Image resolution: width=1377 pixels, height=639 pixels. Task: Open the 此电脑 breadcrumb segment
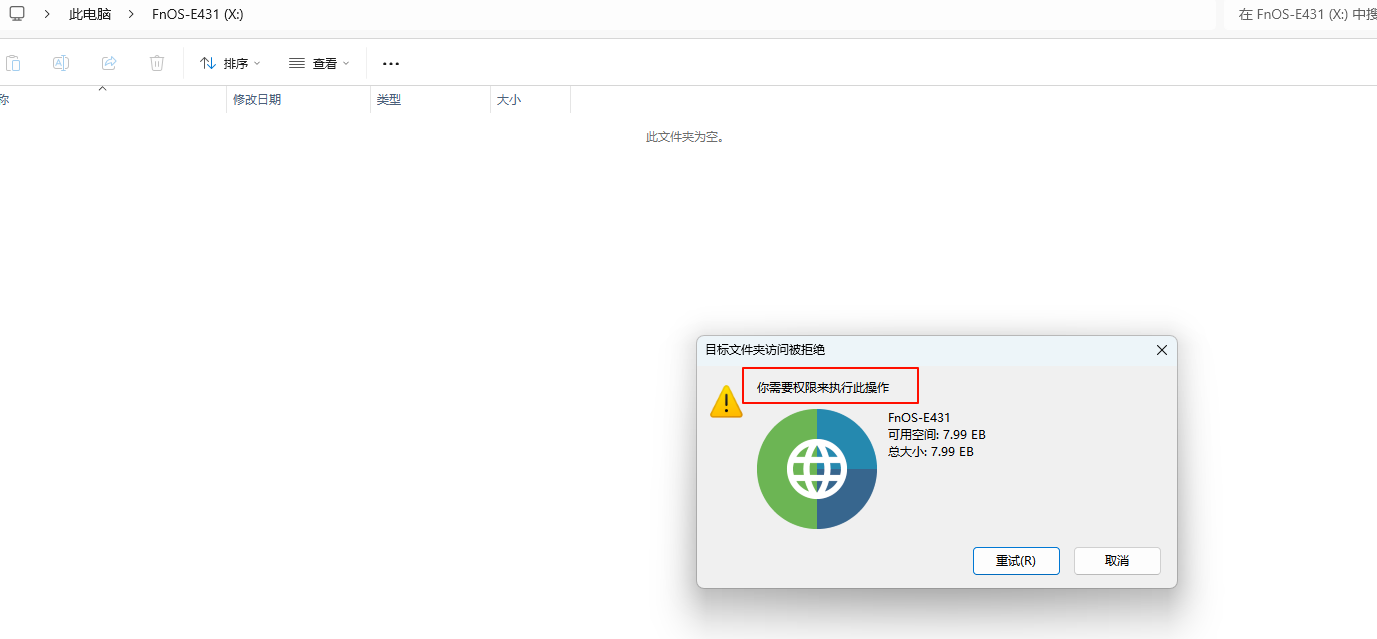click(90, 15)
